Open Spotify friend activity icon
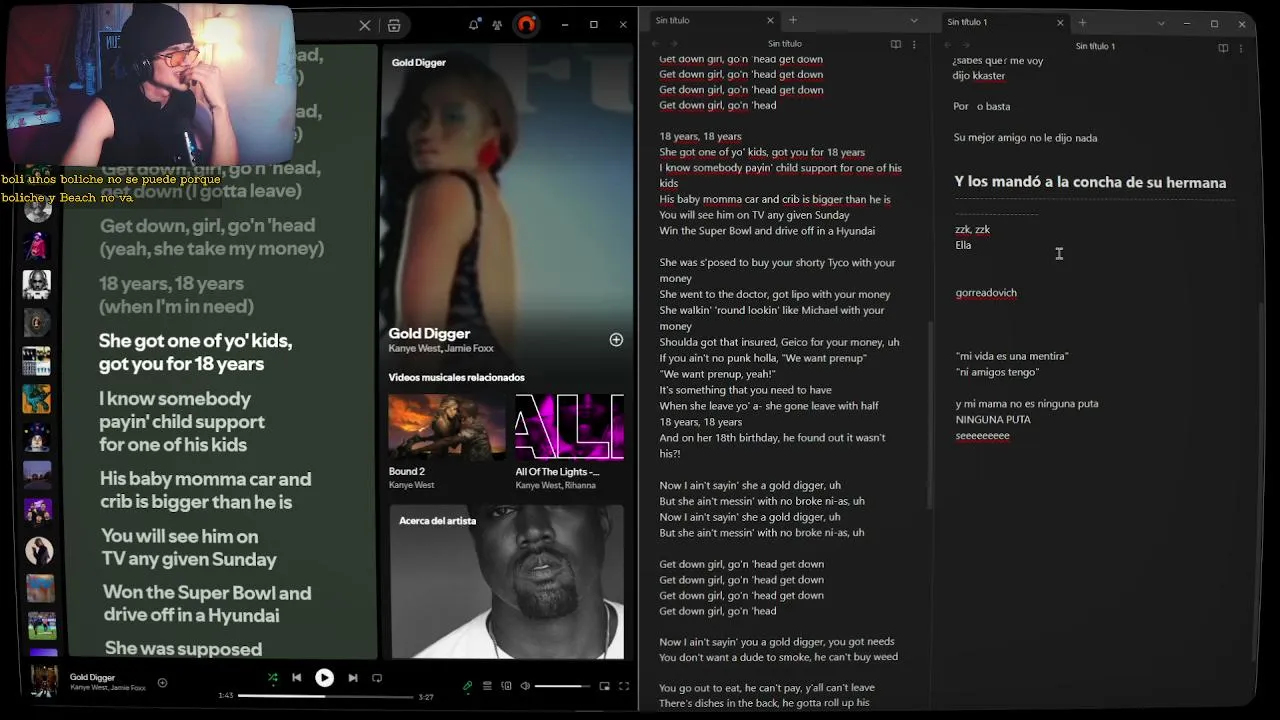The image size is (1280, 720). [x=497, y=25]
